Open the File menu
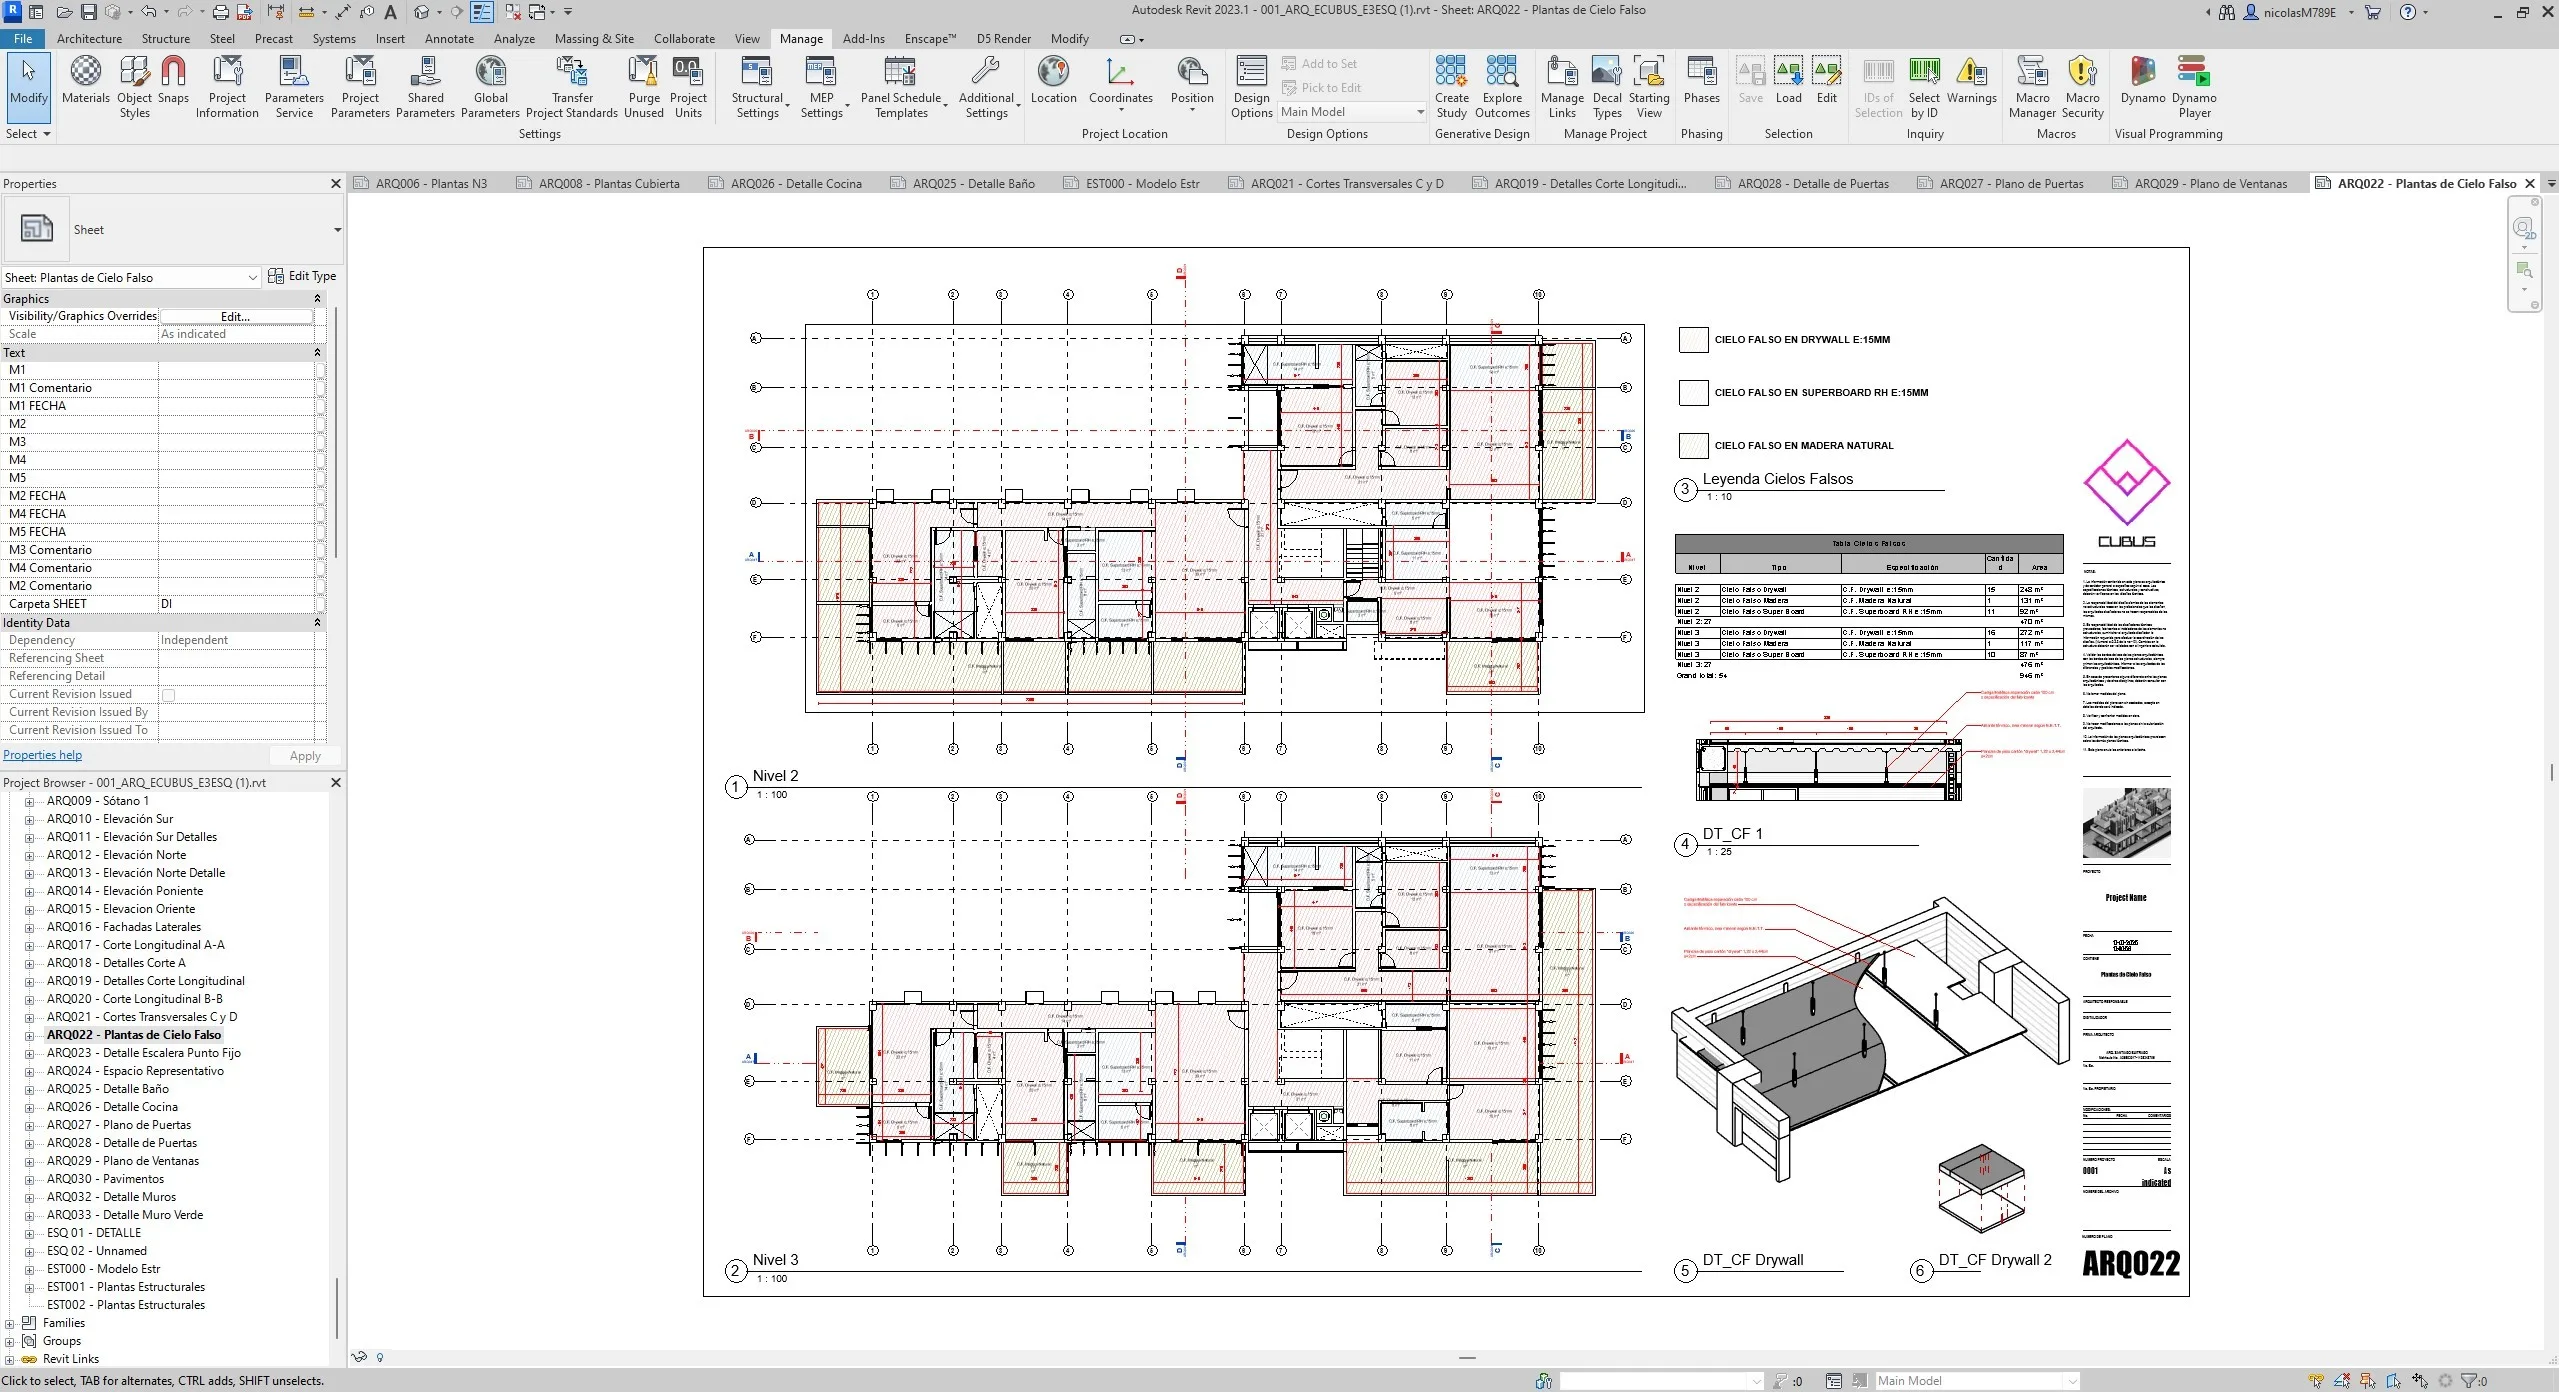Image resolution: width=2559 pixels, height=1392 pixels. (23, 39)
